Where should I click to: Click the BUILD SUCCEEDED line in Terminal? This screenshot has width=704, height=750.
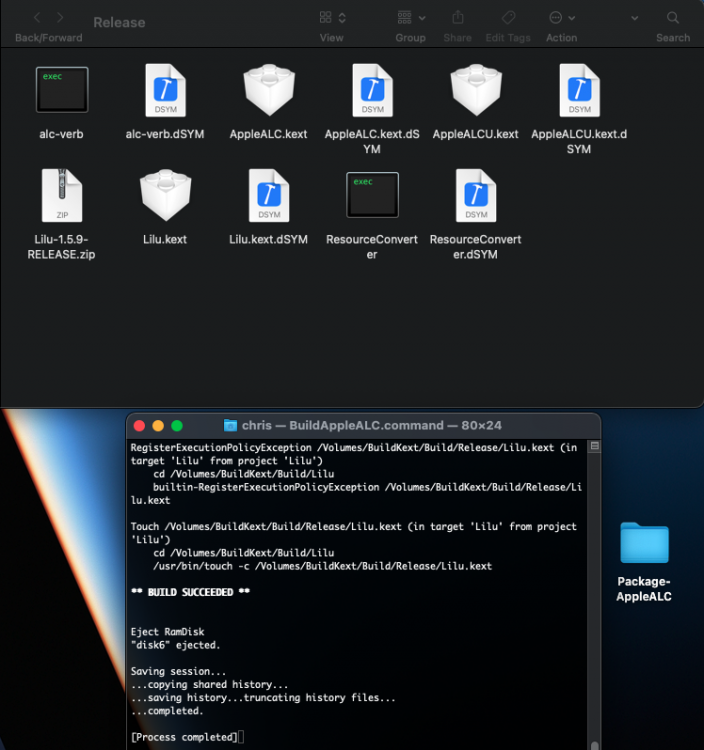[x=190, y=592]
